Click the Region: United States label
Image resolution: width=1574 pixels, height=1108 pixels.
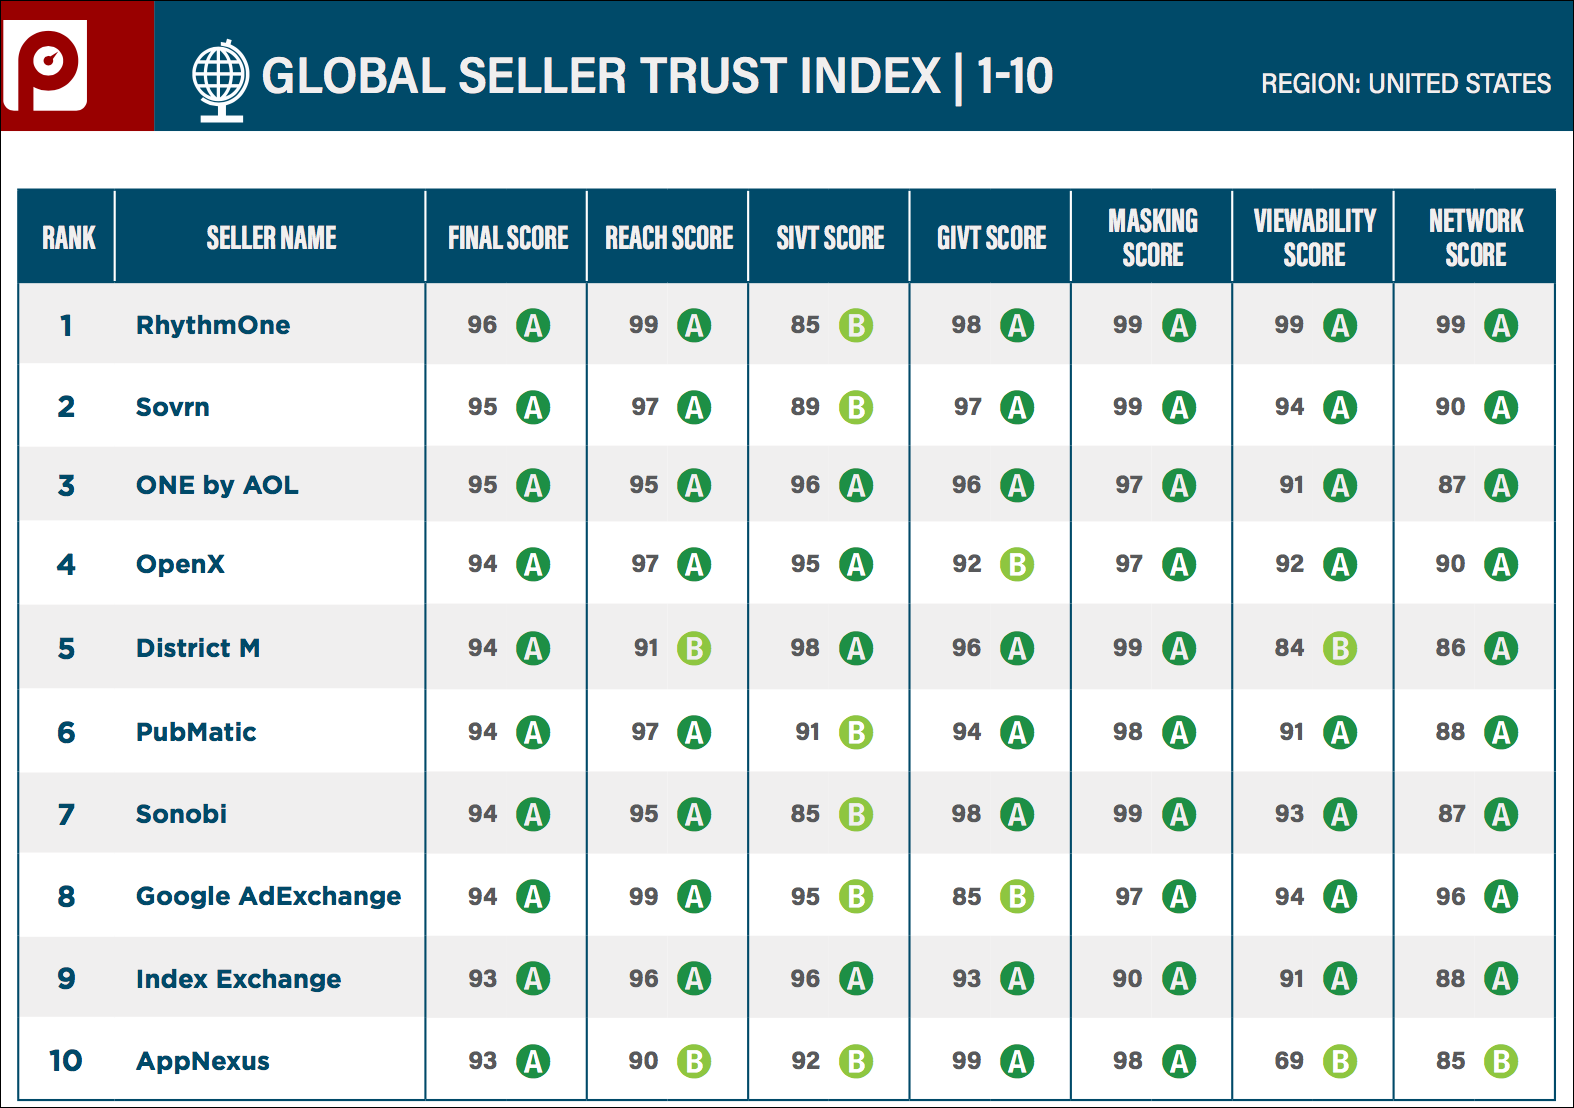pos(1406,83)
